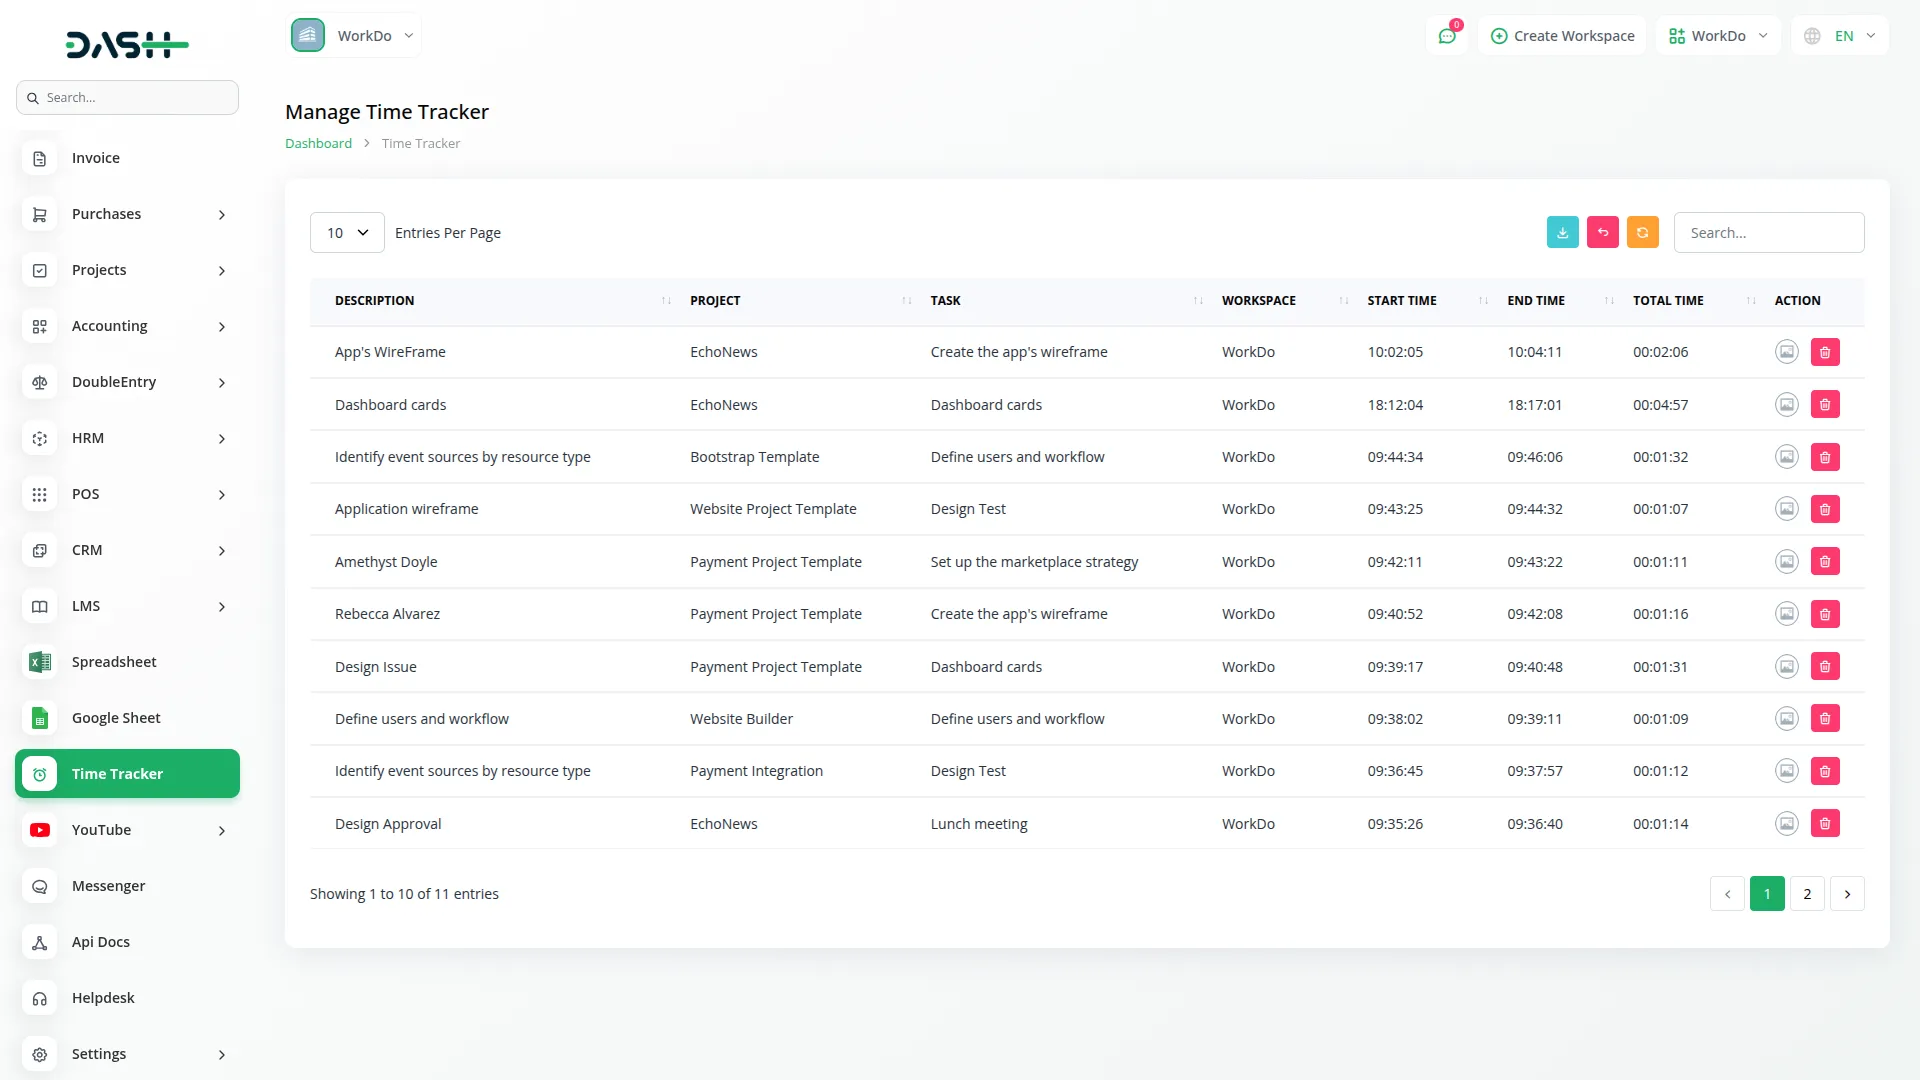View screenshot image for App's WireFrame entry
Screen dimensions: 1920x1080
[x=1787, y=351]
